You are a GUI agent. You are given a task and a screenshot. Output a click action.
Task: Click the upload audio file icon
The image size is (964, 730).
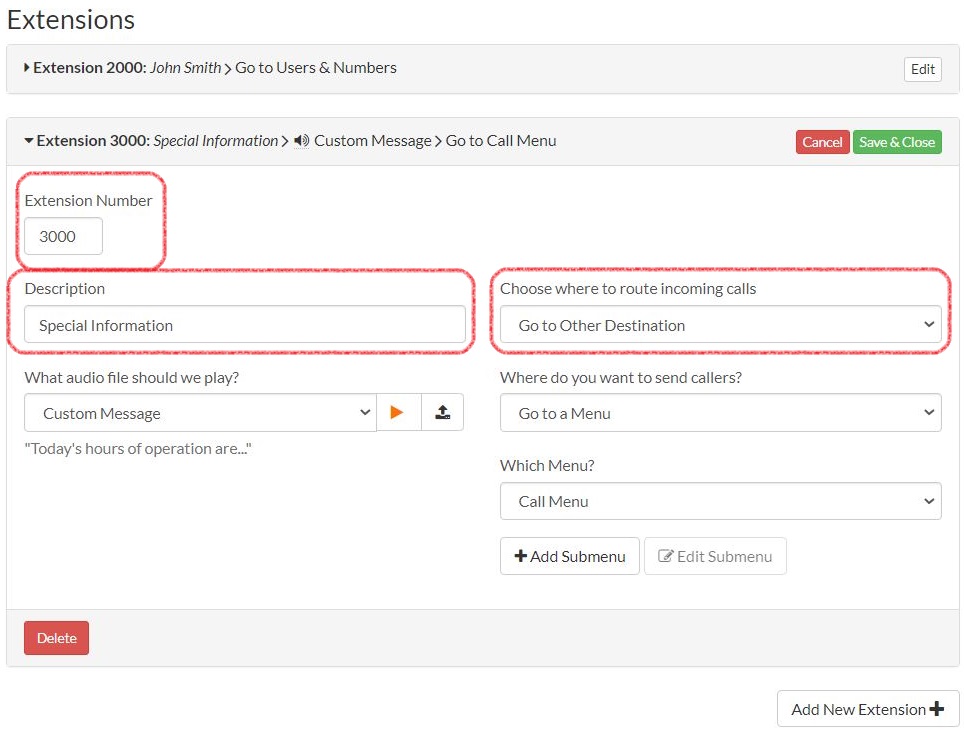coord(442,413)
